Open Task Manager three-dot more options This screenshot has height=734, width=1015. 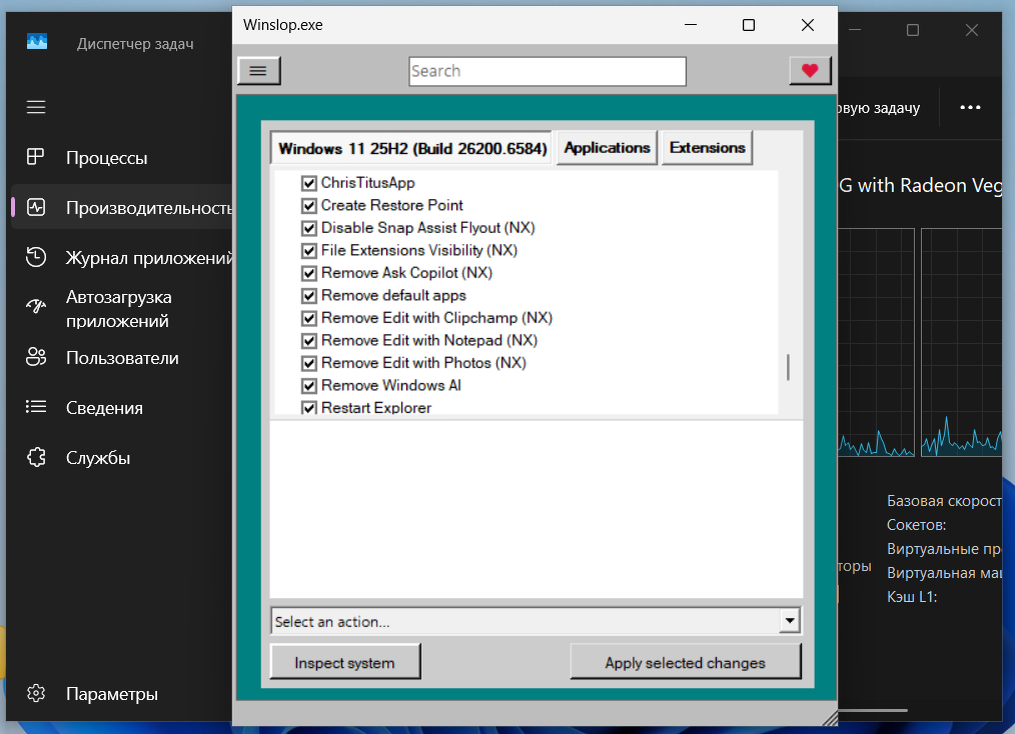point(970,107)
